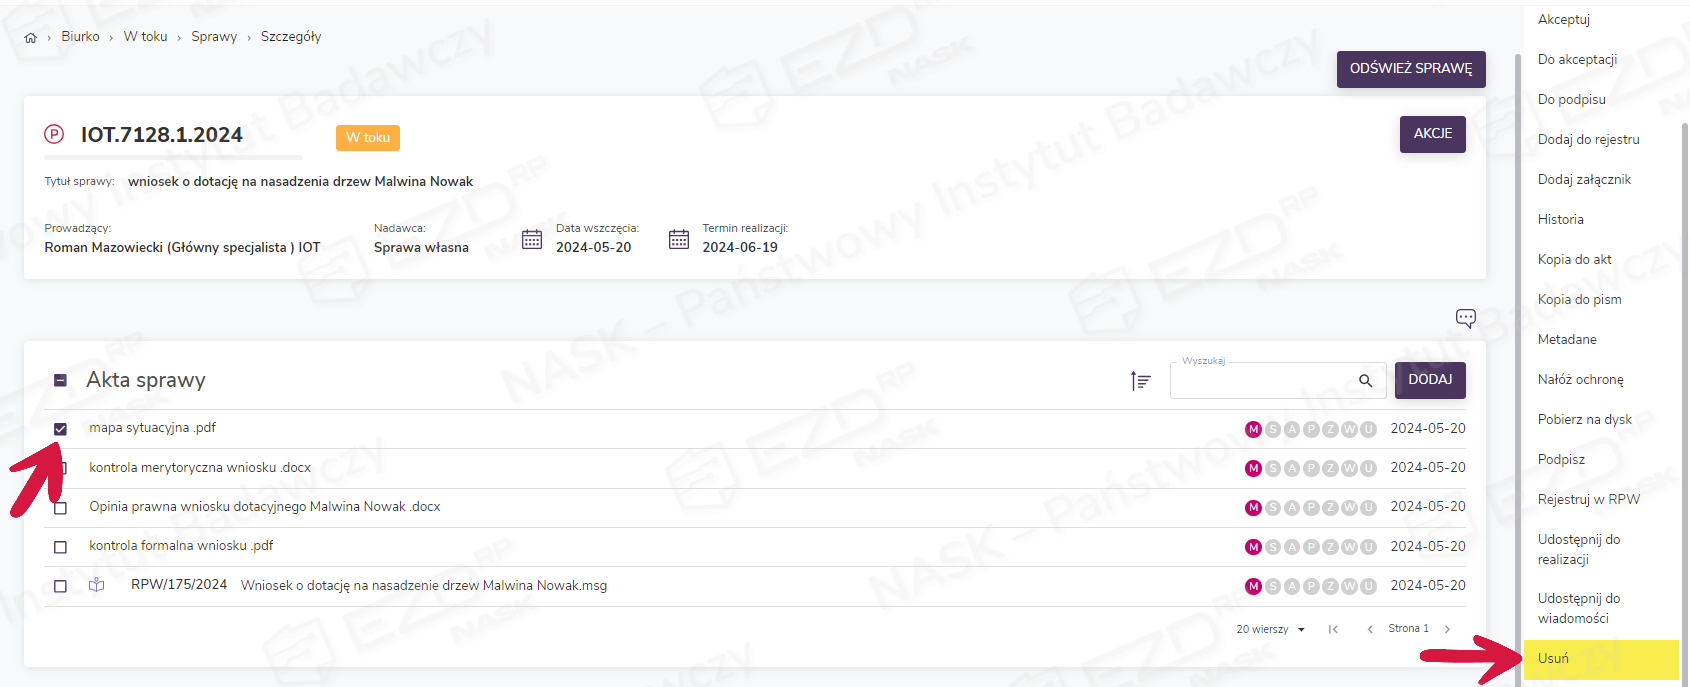The width and height of the screenshot is (1690, 687).
Task: Click the search magnifier icon
Action: (1365, 381)
